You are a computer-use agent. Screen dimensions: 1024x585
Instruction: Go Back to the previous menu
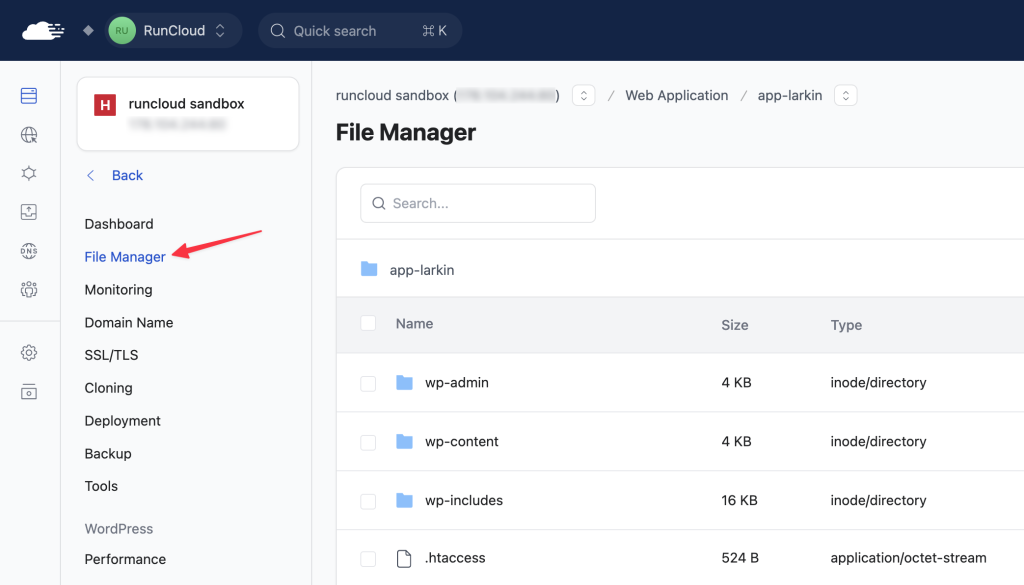[127, 175]
